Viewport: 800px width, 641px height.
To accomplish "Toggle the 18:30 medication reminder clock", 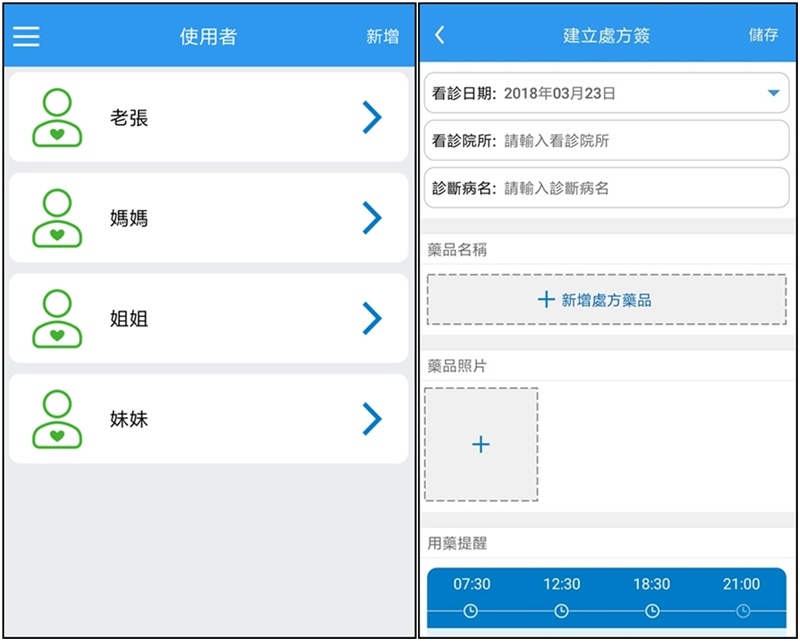I will (x=652, y=610).
